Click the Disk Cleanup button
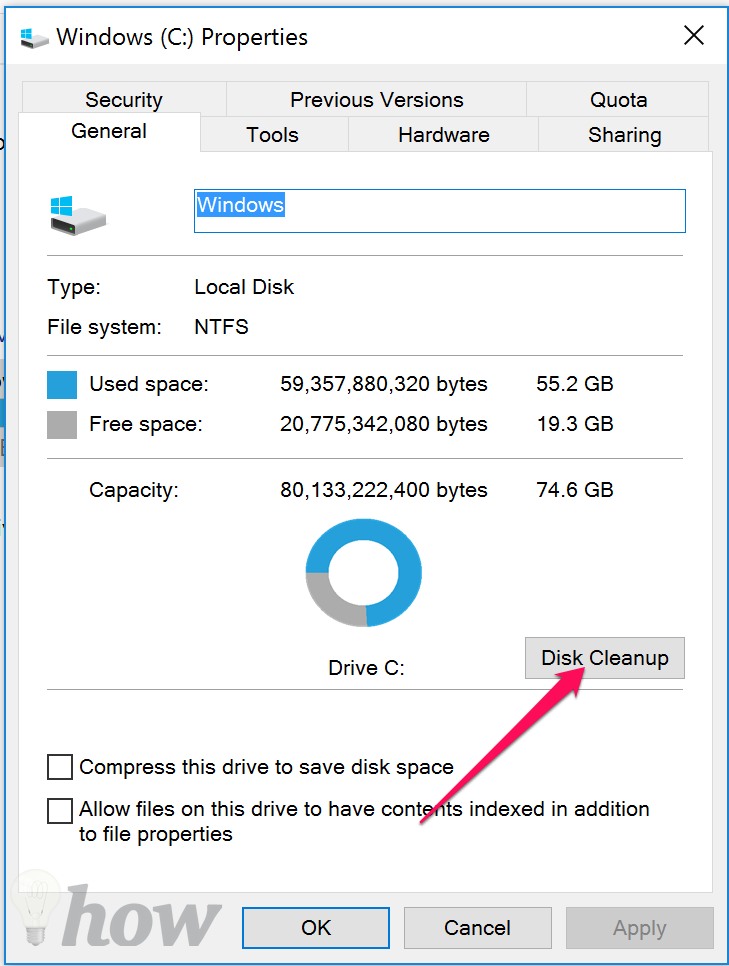729x966 pixels. coord(605,658)
